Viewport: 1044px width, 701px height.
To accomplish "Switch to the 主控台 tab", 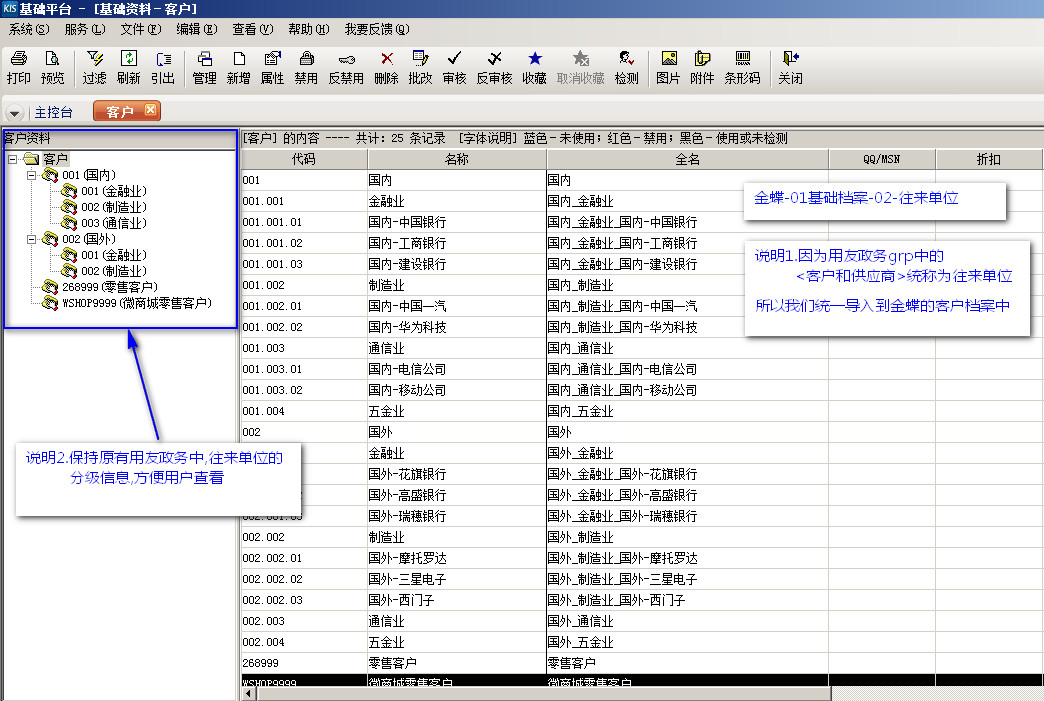I will click(53, 112).
